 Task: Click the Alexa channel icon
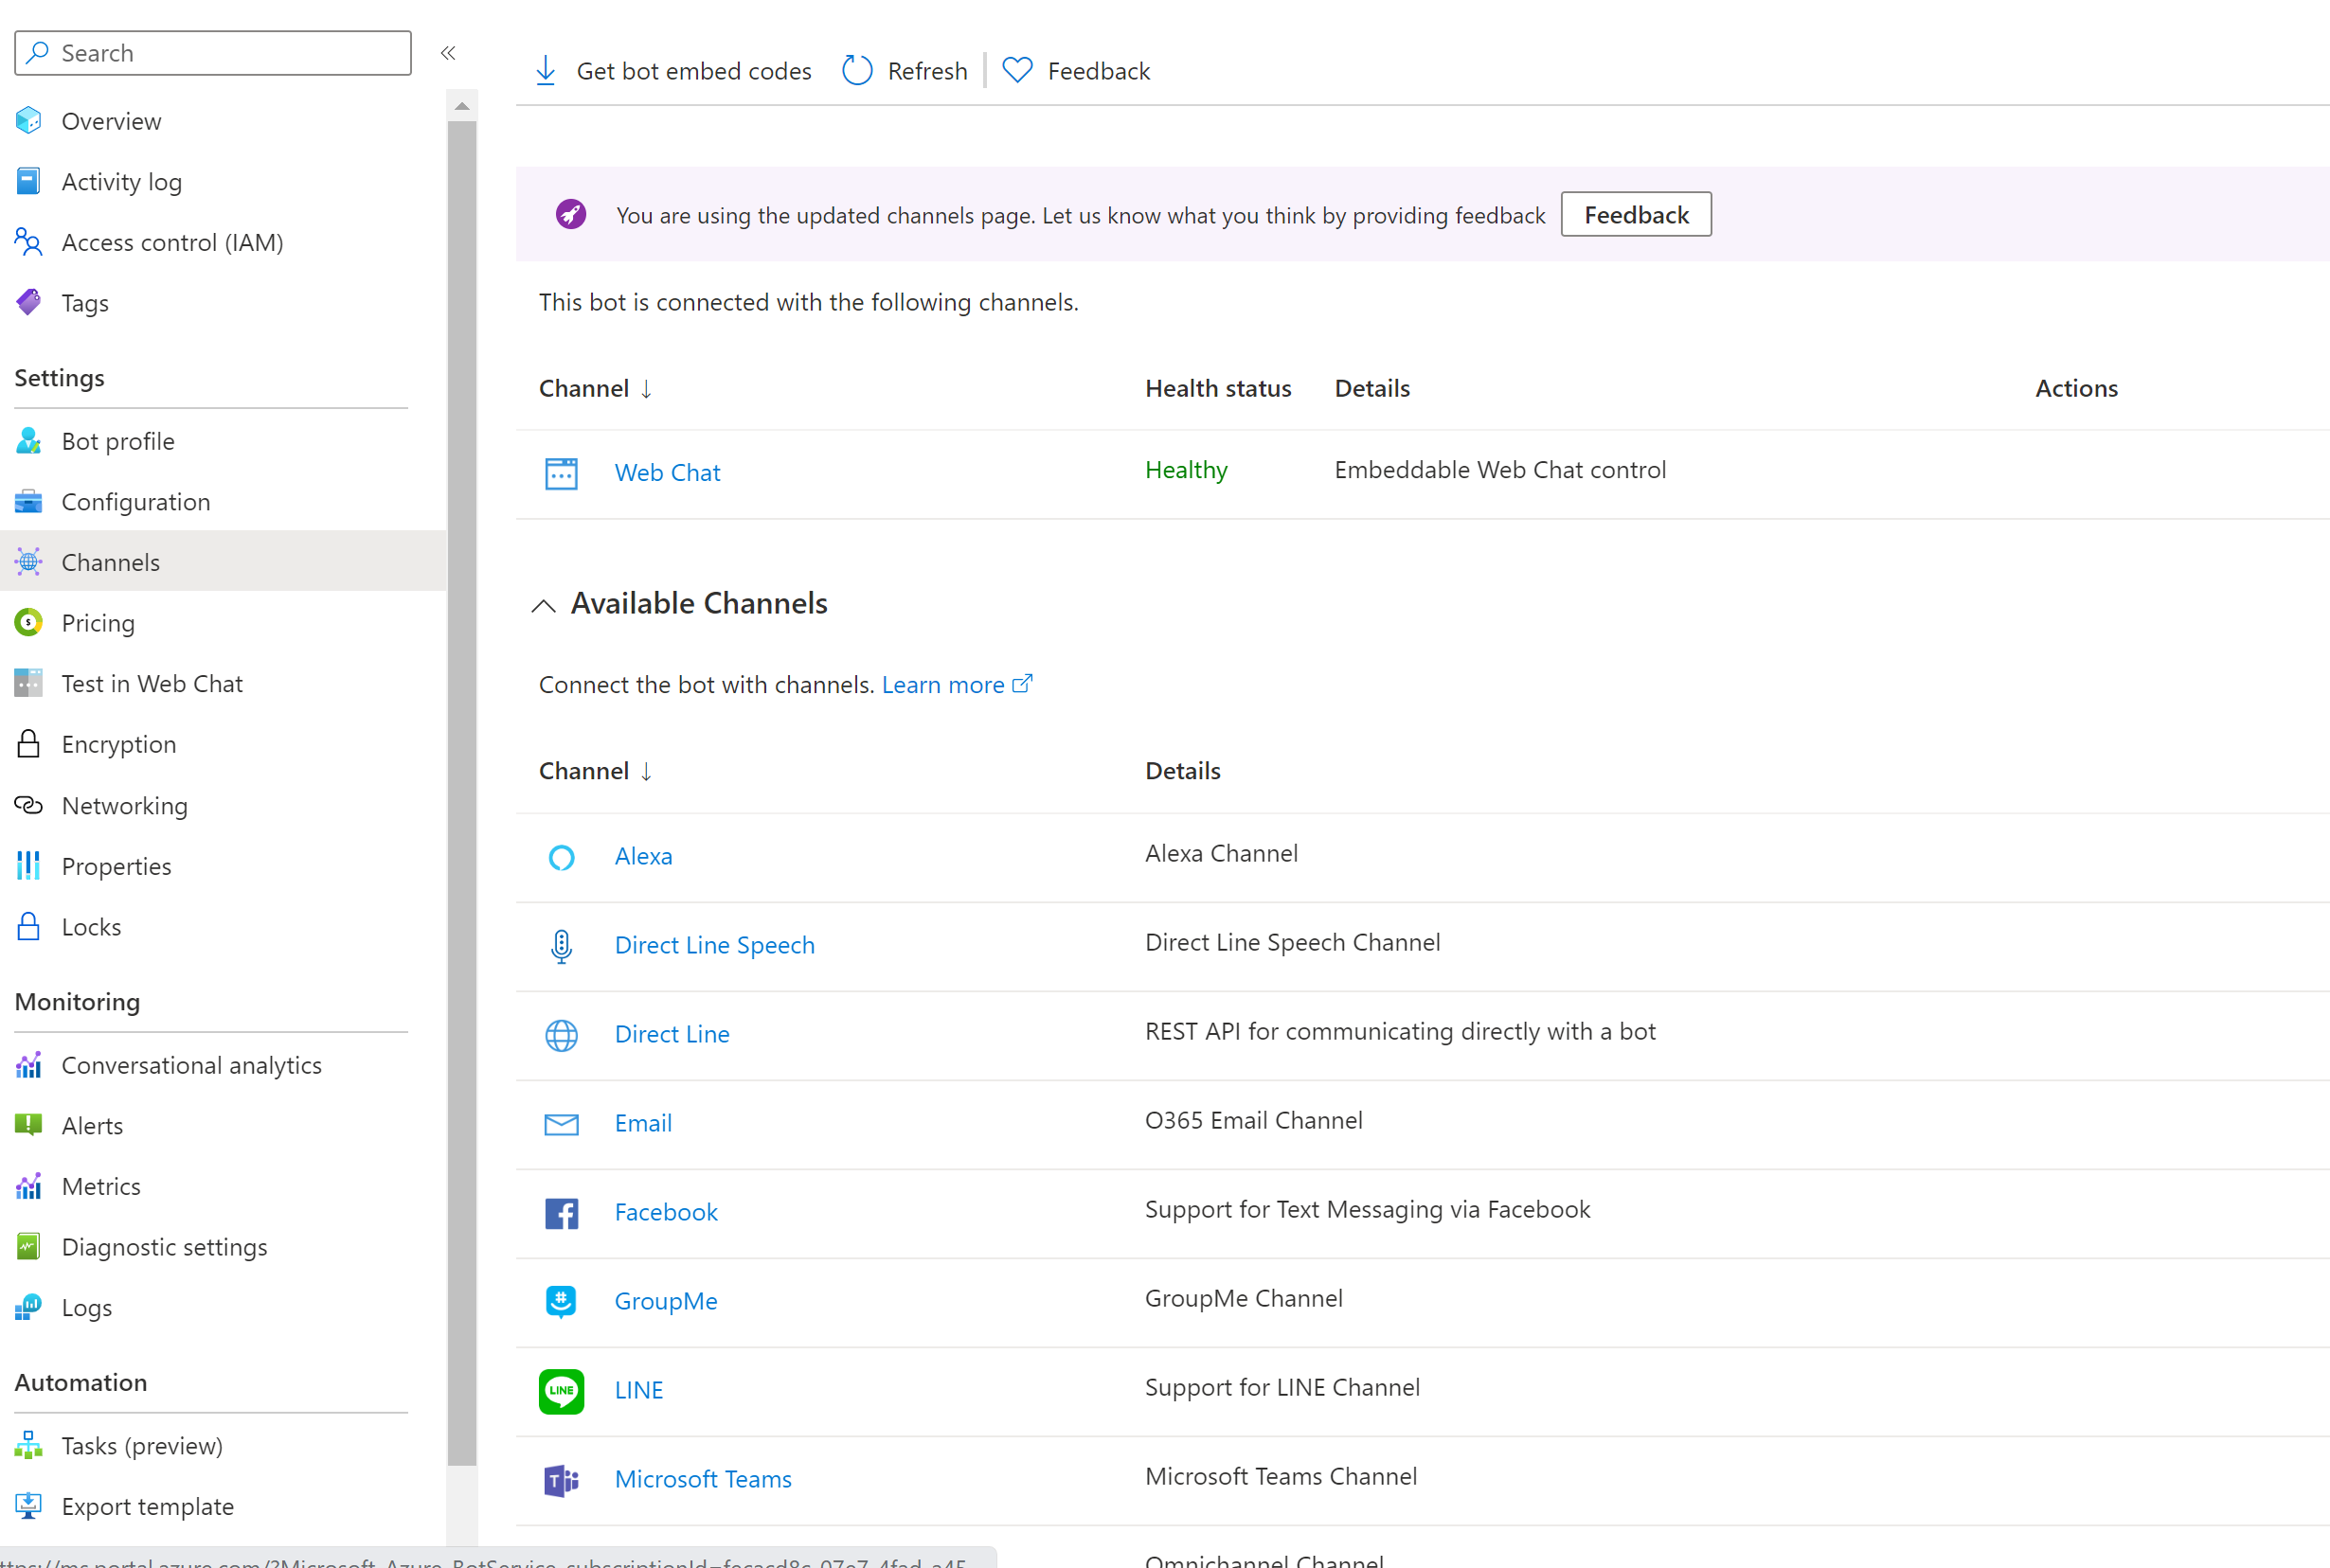click(x=562, y=856)
